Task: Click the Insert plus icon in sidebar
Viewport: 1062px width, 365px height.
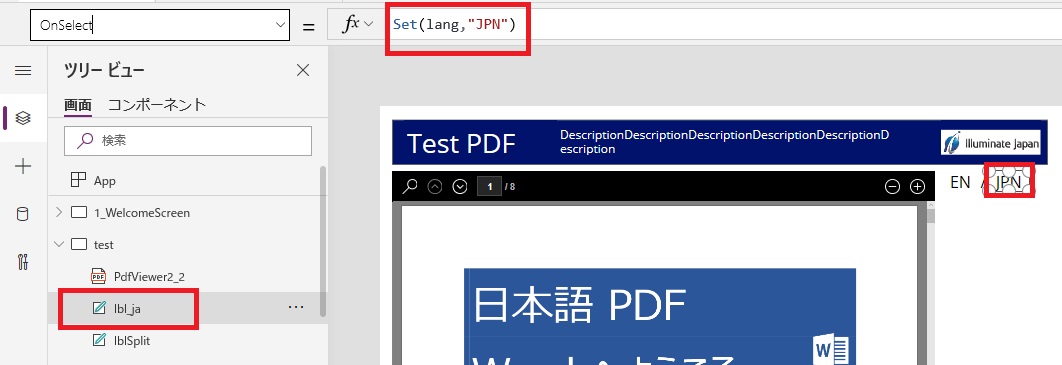Action: (23, 167)
